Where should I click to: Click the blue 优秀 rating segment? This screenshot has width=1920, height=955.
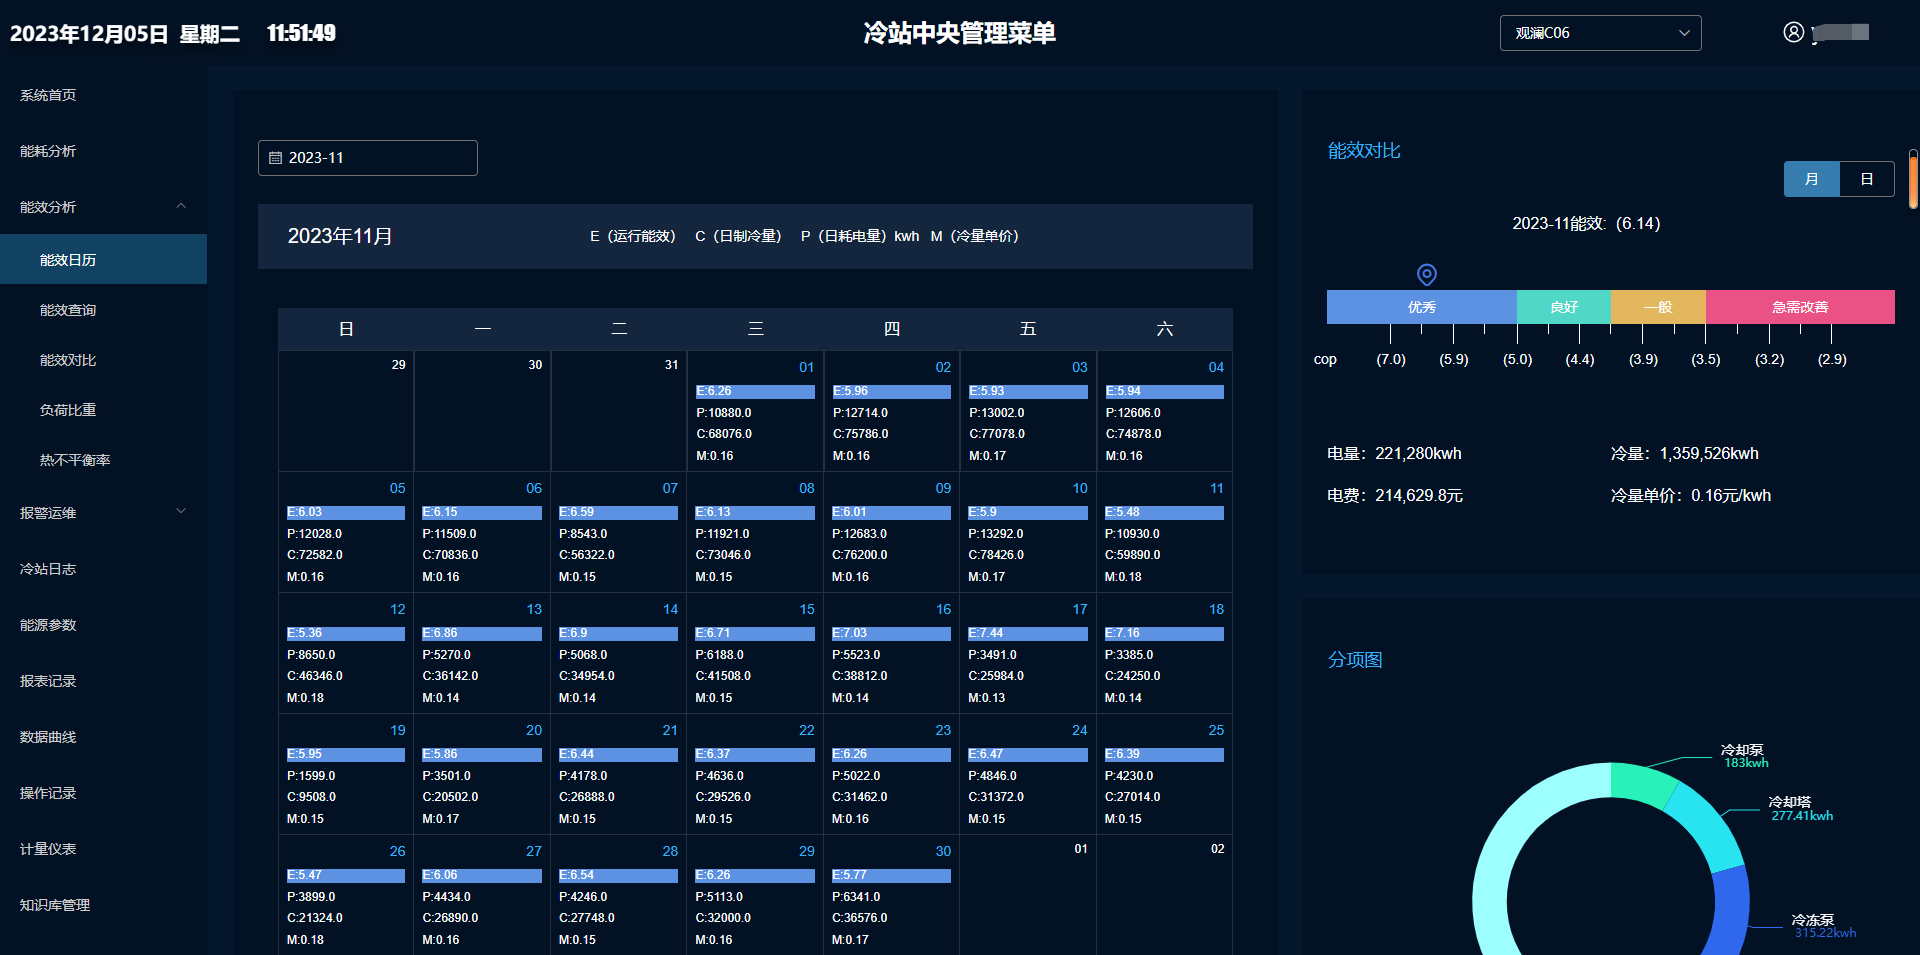[1421, 307]
